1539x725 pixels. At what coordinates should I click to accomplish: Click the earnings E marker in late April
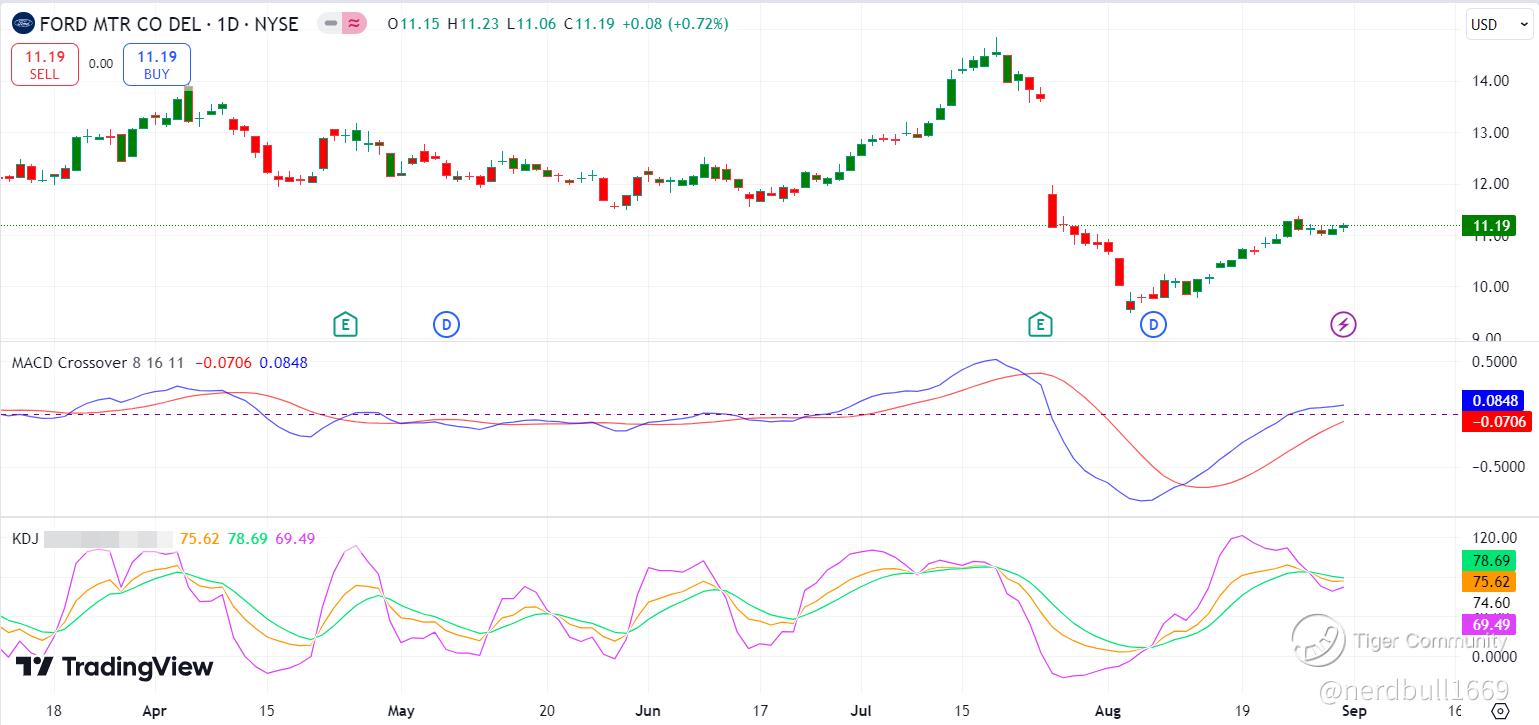345,324
